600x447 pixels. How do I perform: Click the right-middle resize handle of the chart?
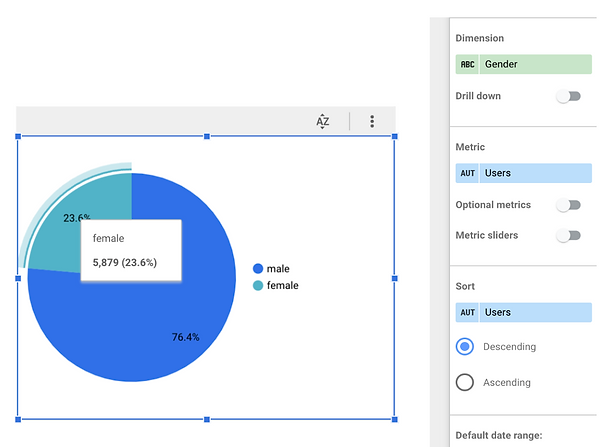point(394,278)
